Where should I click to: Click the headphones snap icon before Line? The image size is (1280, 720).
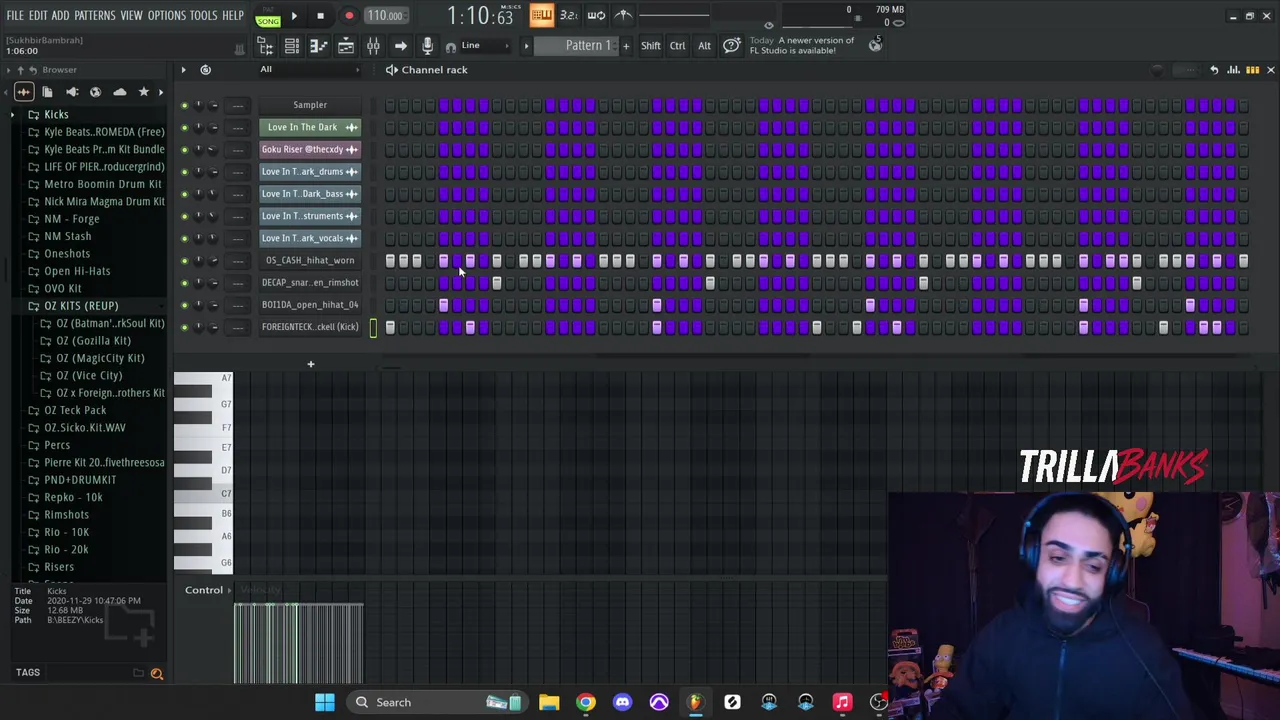pos(451,46)
